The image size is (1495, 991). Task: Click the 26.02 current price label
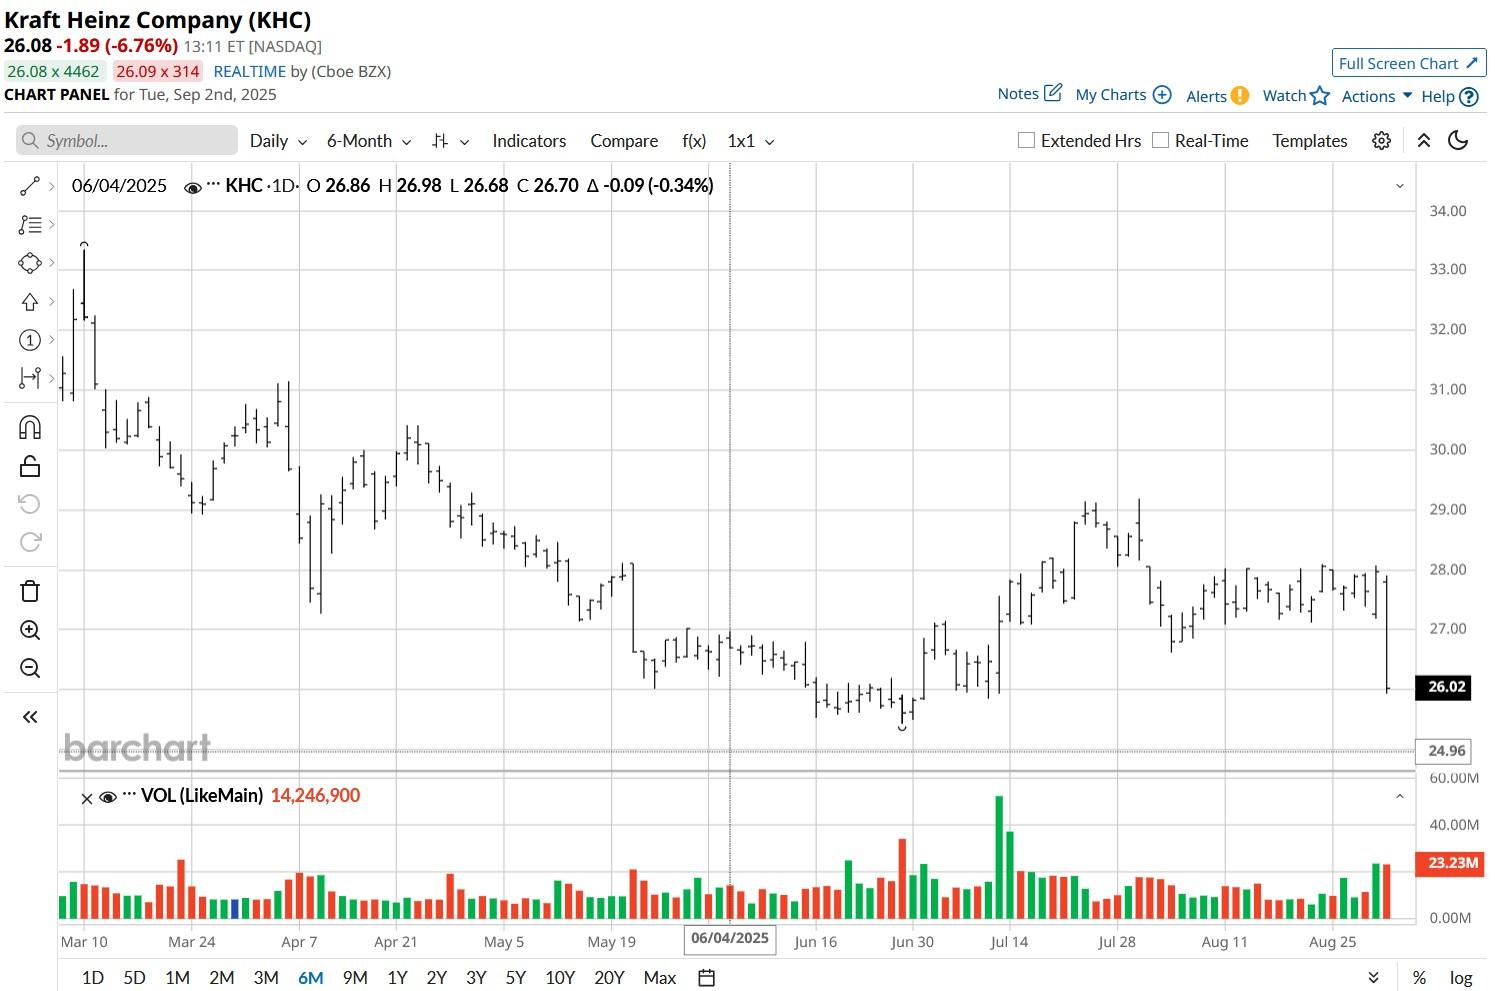1443,687
